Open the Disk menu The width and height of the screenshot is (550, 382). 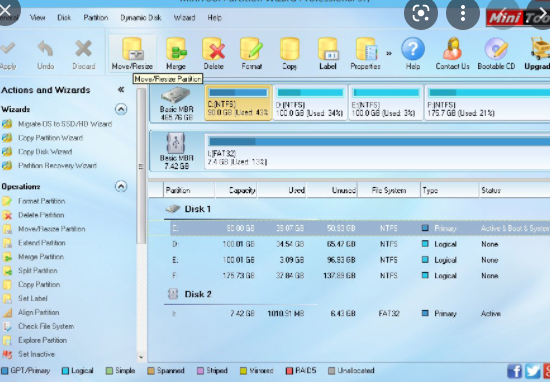pyautogui.click(x=64, y=18)
